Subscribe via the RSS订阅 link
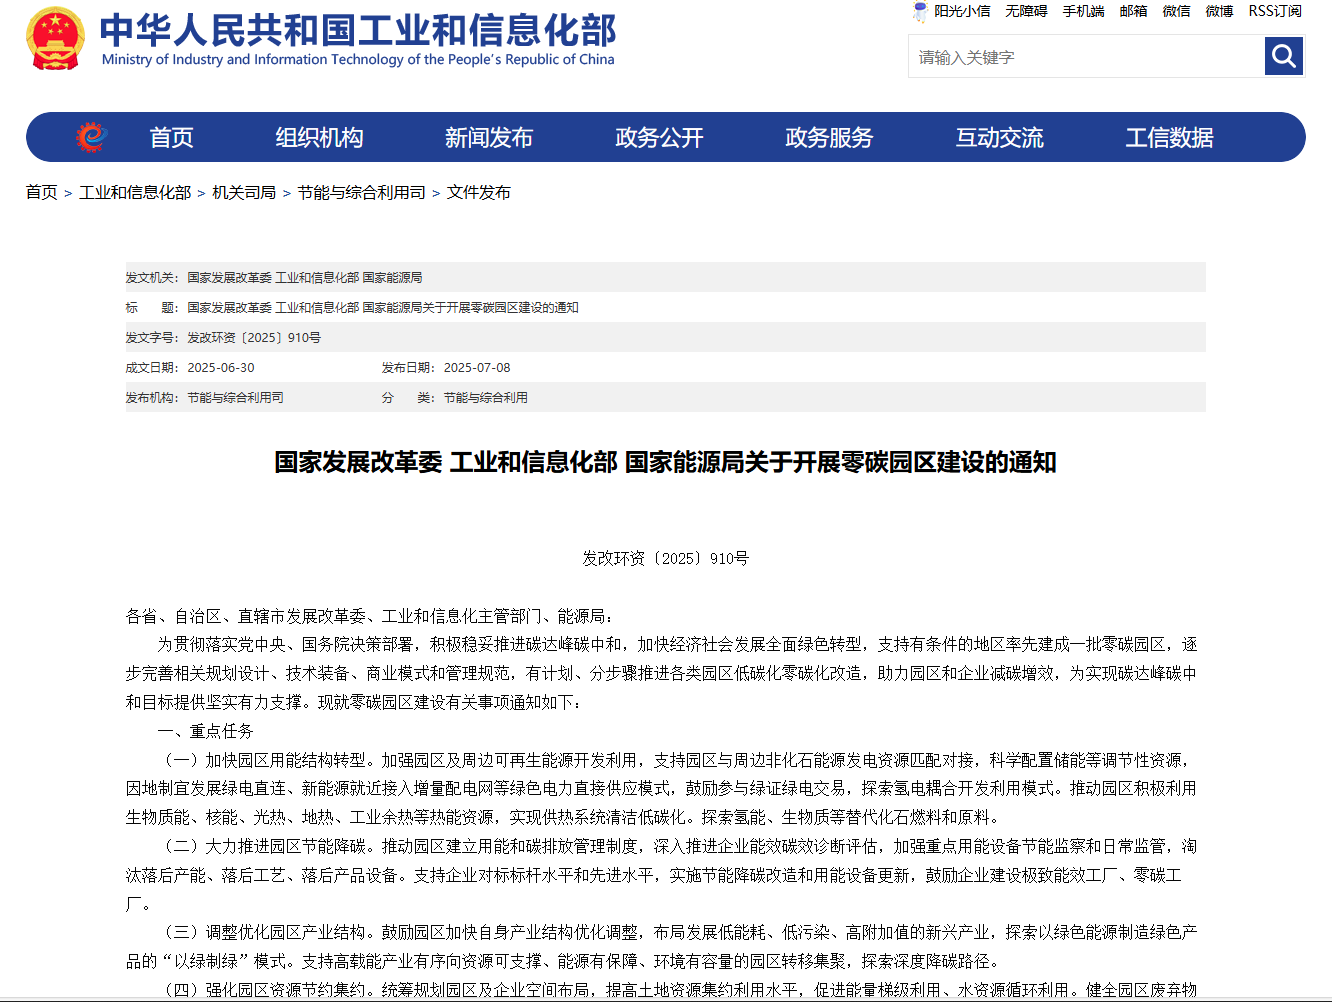Image resolution: width=1332 pixels, height=1002 pixels. 1275,11
